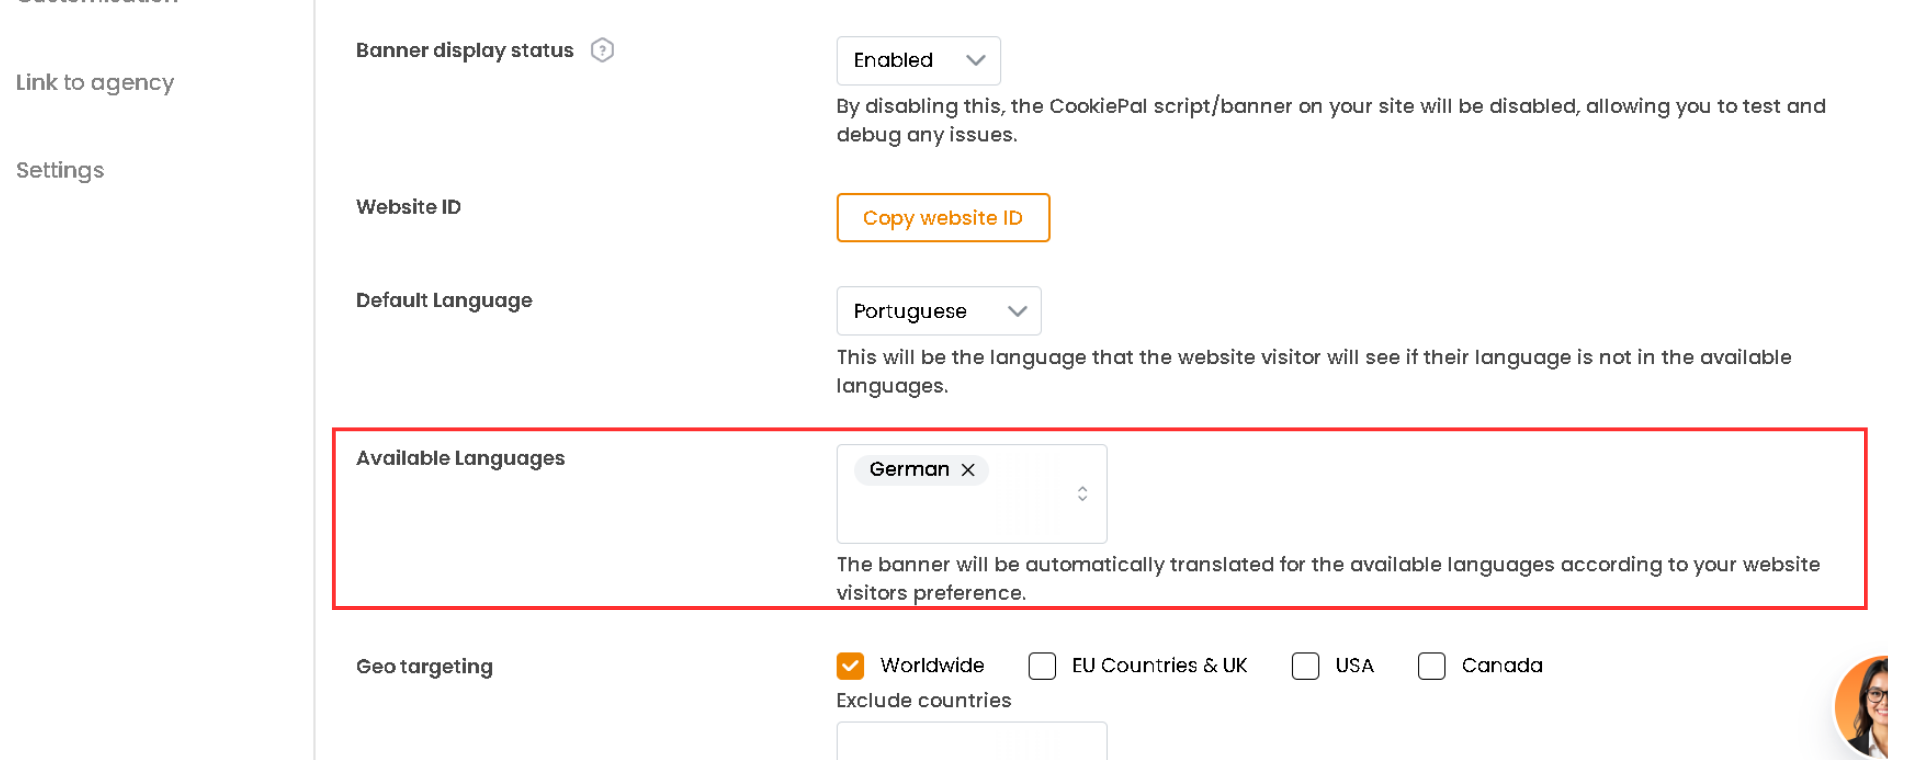Go to Link to agency in sidebar
1917x760 pixels.
pos(95,83)
